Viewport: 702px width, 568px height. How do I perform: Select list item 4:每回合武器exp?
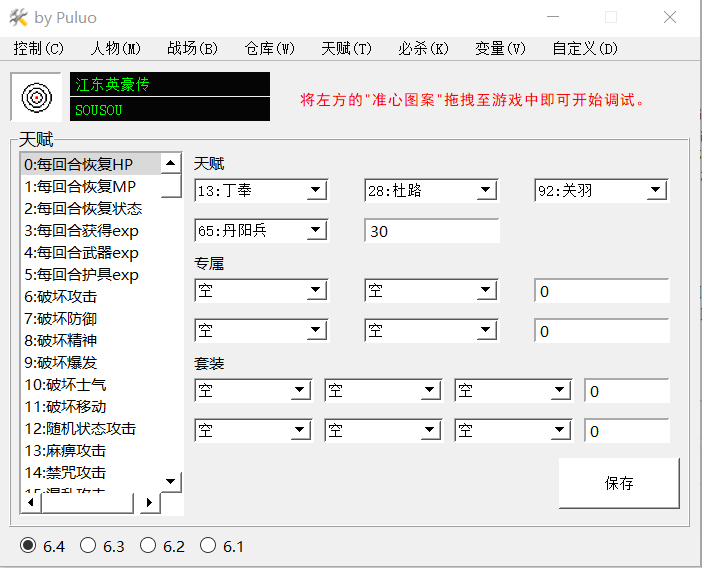[91, 252]
